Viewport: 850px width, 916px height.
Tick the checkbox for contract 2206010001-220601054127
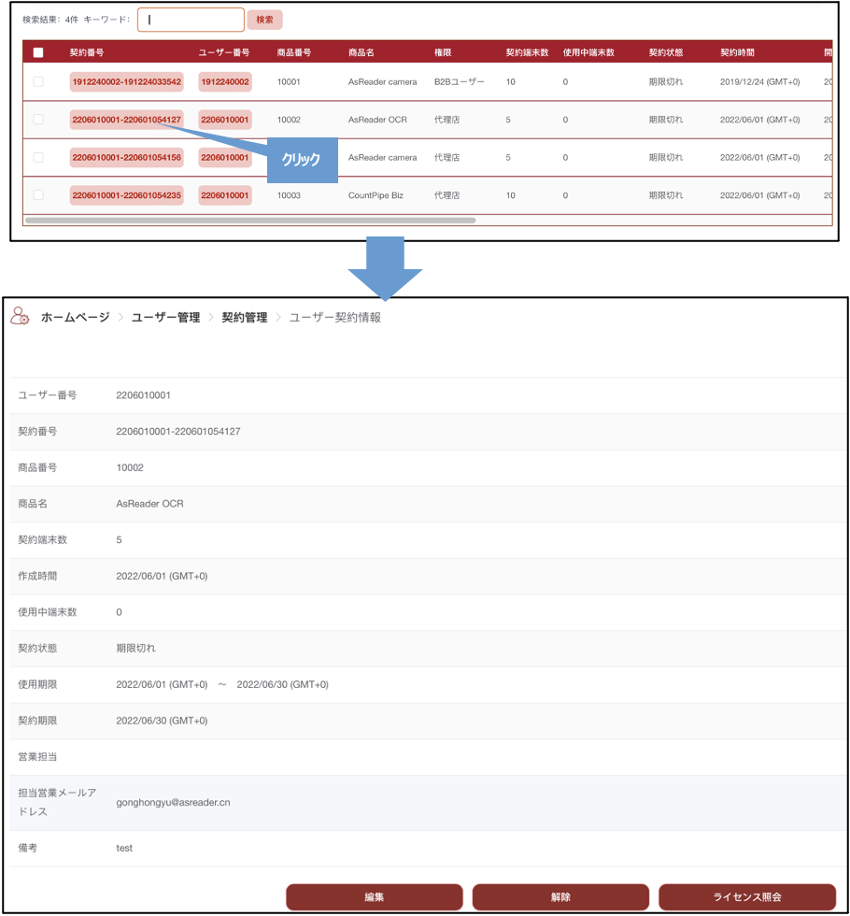tap(38, 120)
